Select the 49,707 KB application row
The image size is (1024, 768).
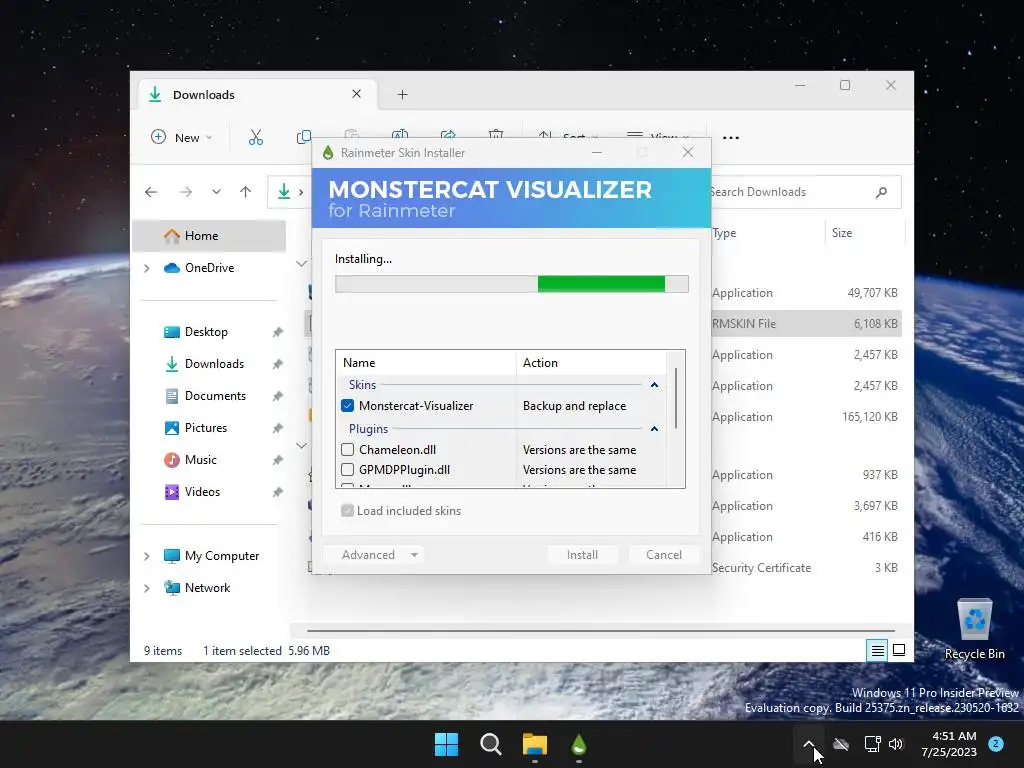(806, 293)
